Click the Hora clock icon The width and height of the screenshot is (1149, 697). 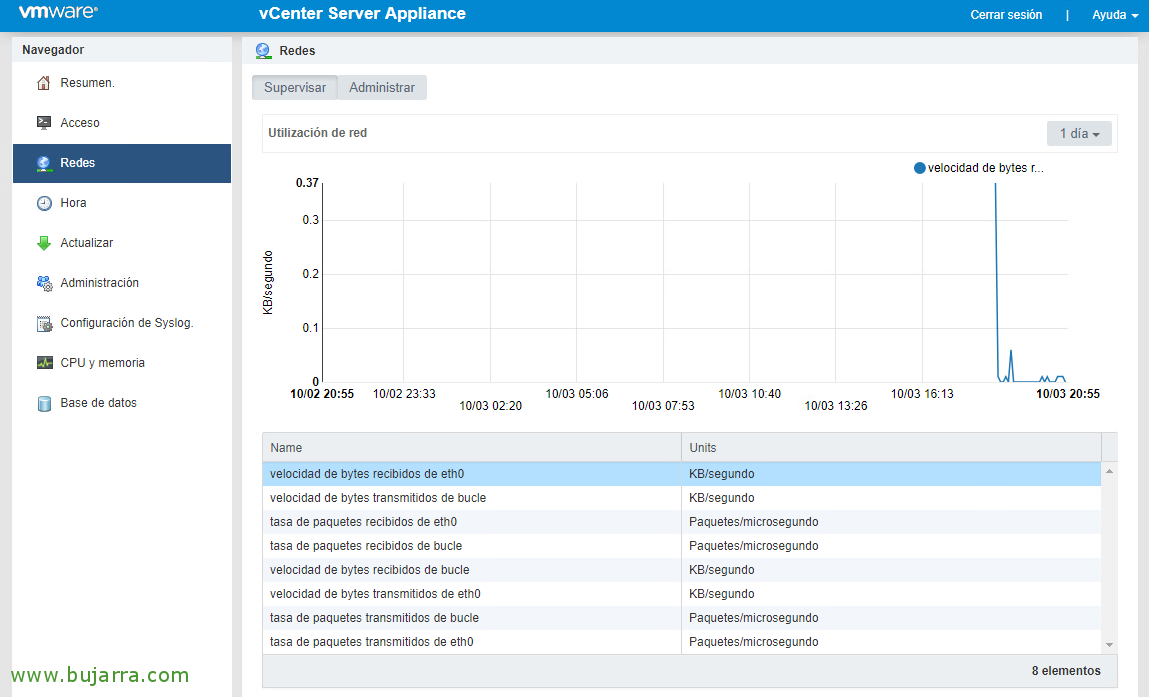pyautogui.click(x=44, y=203)
